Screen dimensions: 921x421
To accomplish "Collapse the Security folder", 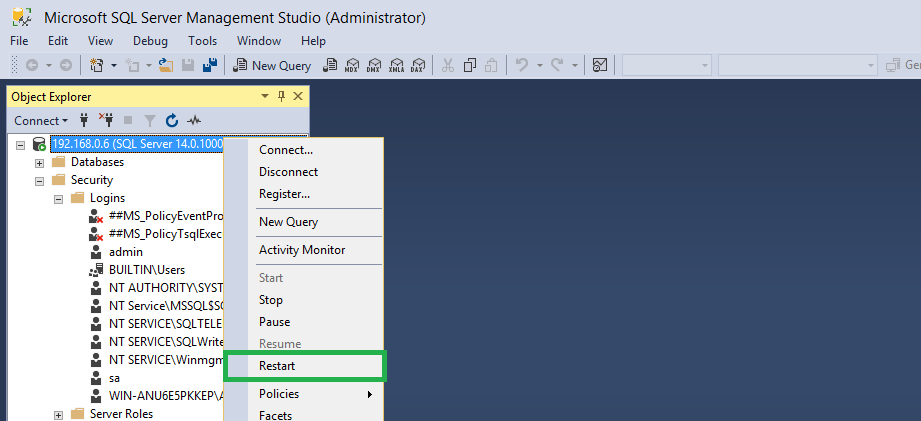I will click(x=40, y=181).
